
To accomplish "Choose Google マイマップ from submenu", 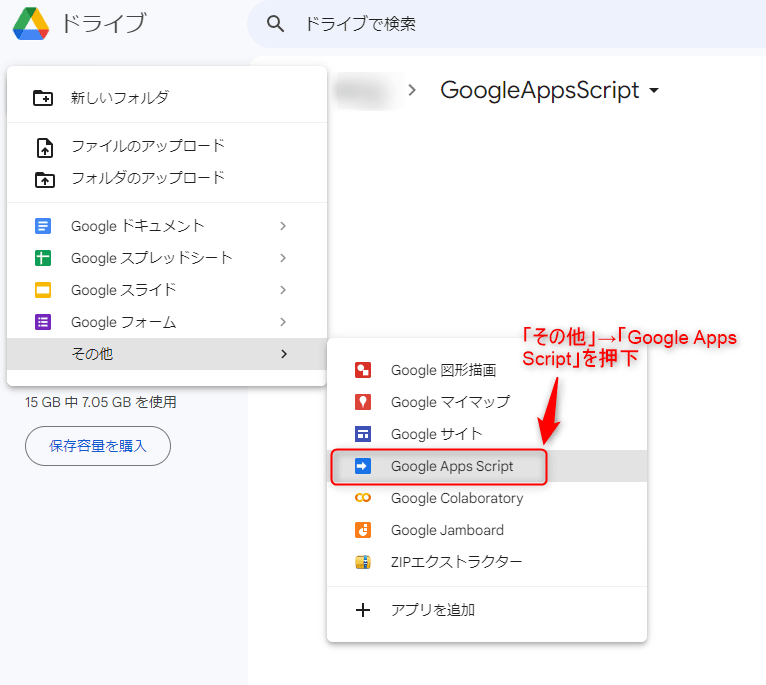I will (487, 402).
